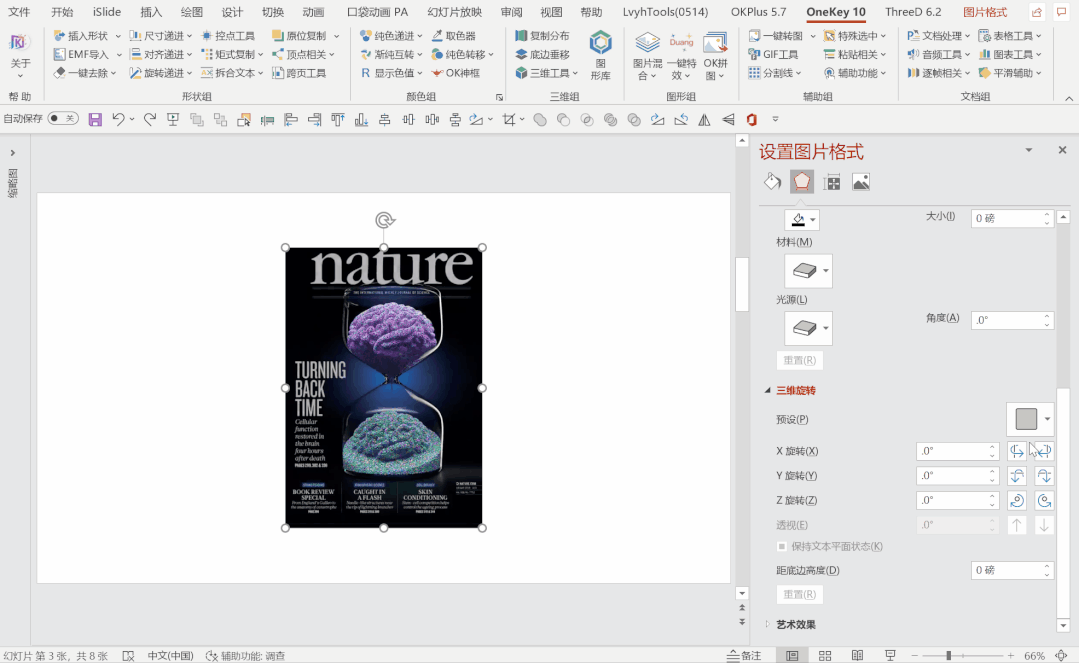Click 图形库 shape library icon
Image resolution: width=1079 pixels, height=663 pixels.
coord(600,55)
